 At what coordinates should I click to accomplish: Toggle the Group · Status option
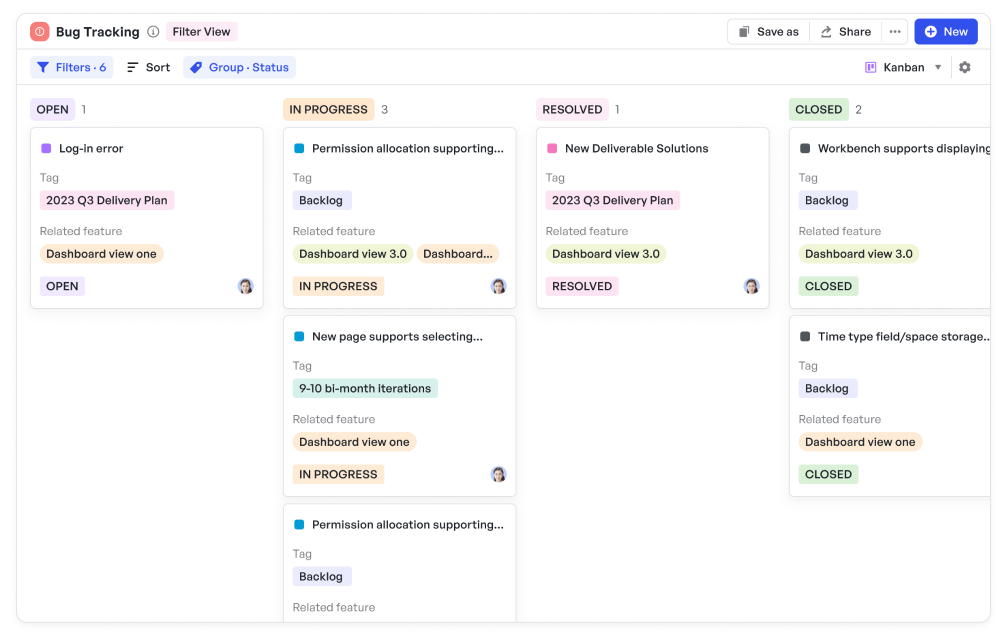tap(239, 68)
